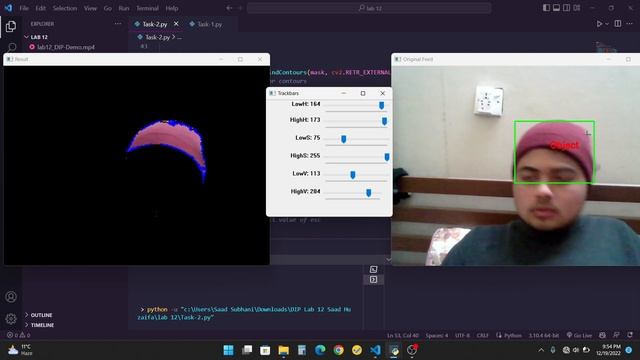
Task: Switch to the Task-1.py tab
Action: (x=210, y=24)
